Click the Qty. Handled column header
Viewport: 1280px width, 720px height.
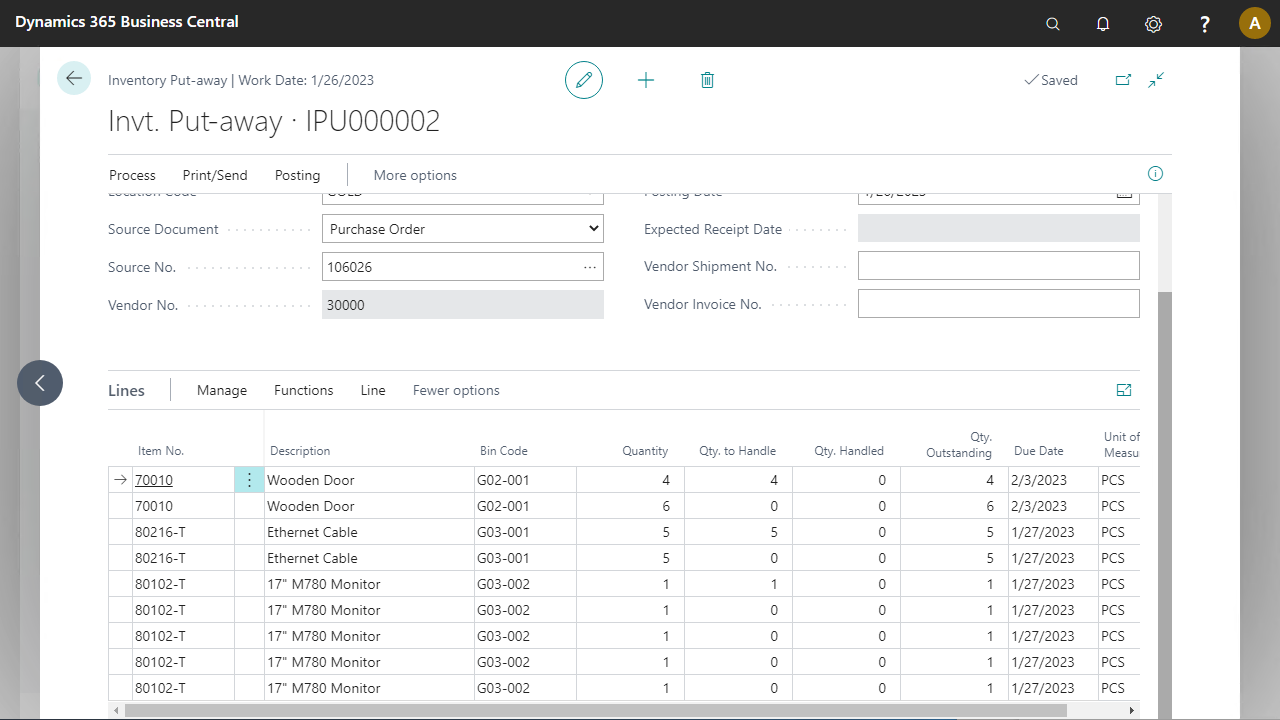click(x=849, y=451)
